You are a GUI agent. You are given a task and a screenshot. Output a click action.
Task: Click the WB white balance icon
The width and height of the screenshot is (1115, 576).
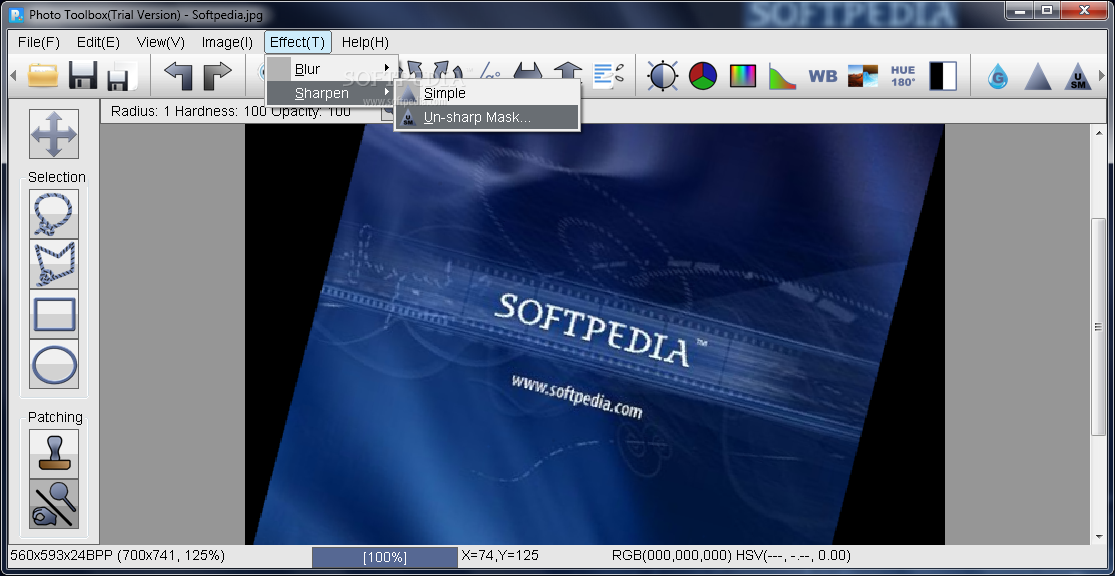[823, 75]
